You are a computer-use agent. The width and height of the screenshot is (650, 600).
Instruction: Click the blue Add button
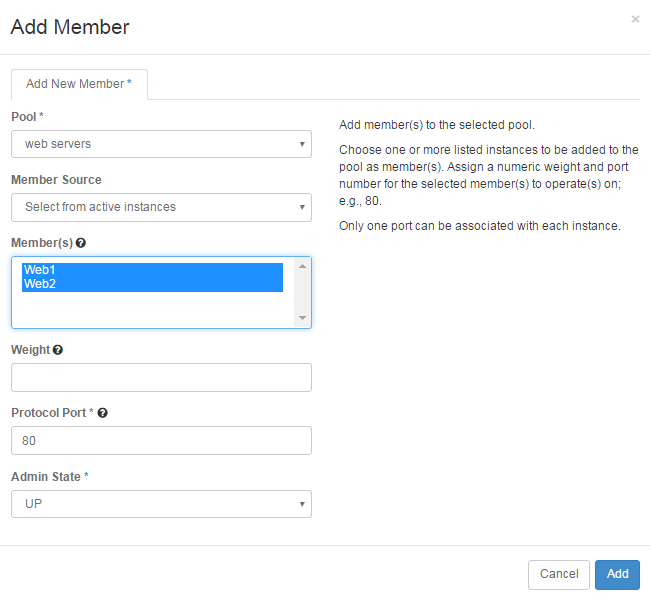click(617, 574)
